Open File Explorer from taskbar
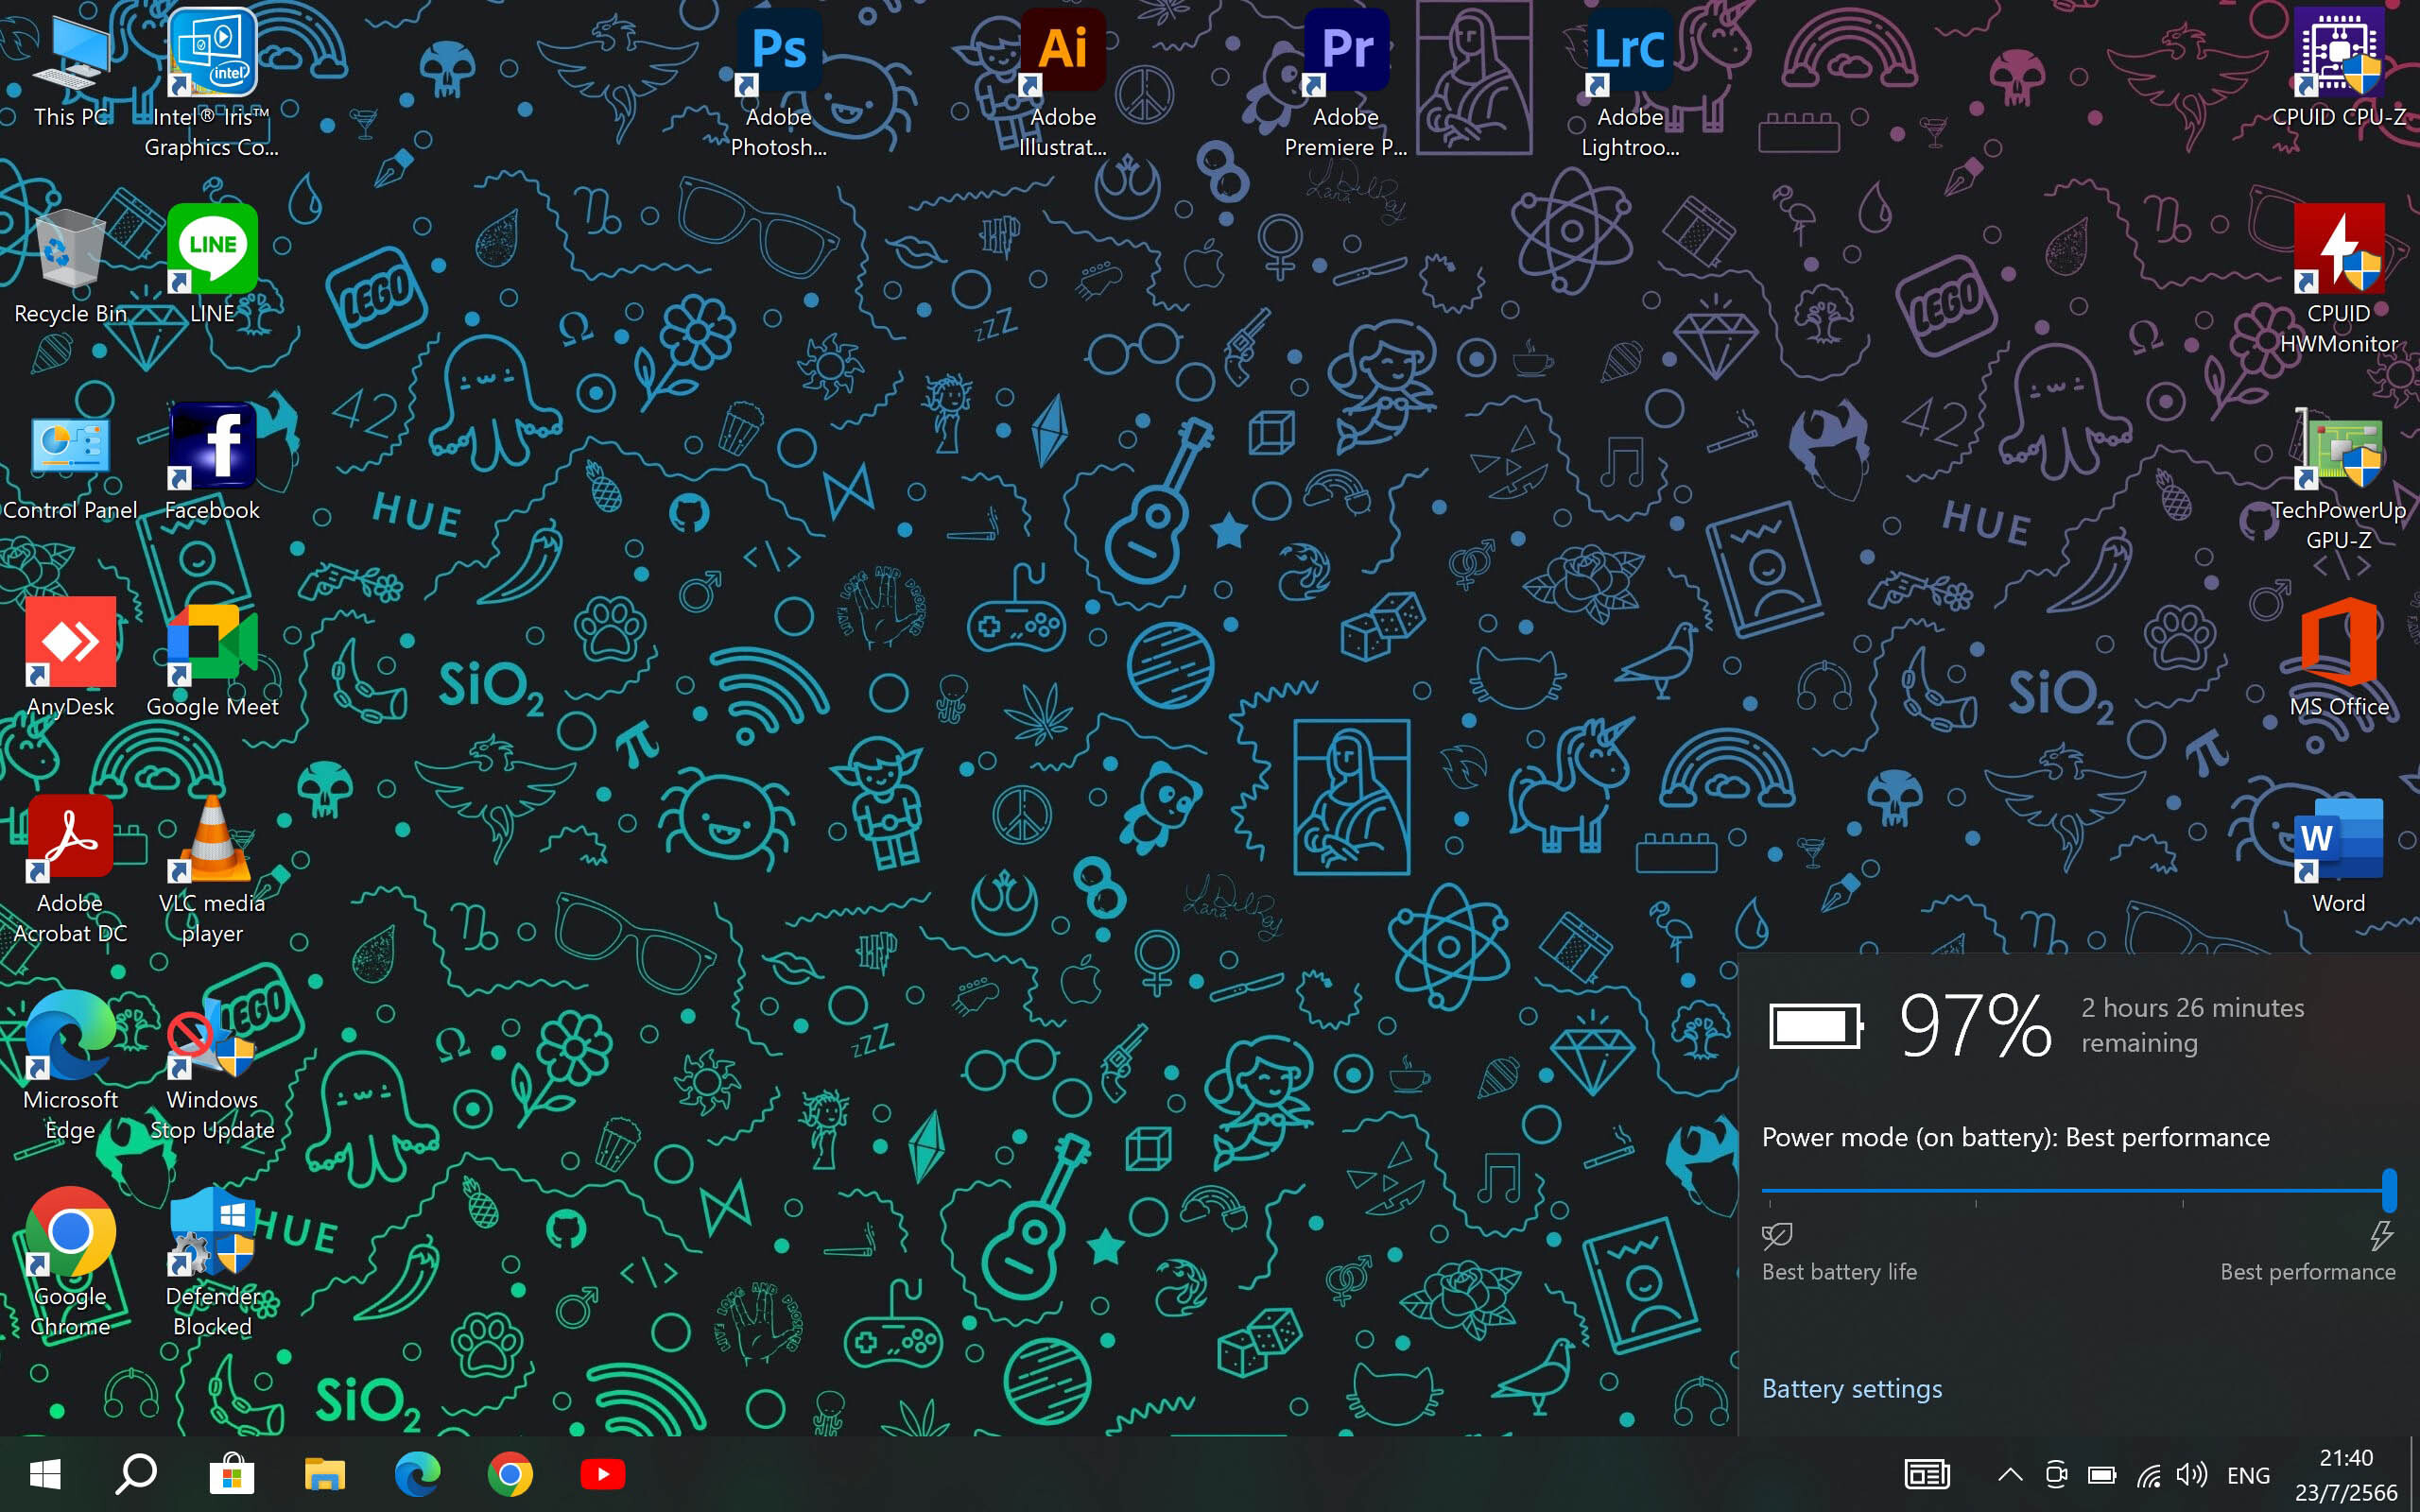The image size is (2420, 1512). [x=324, y=1474]
